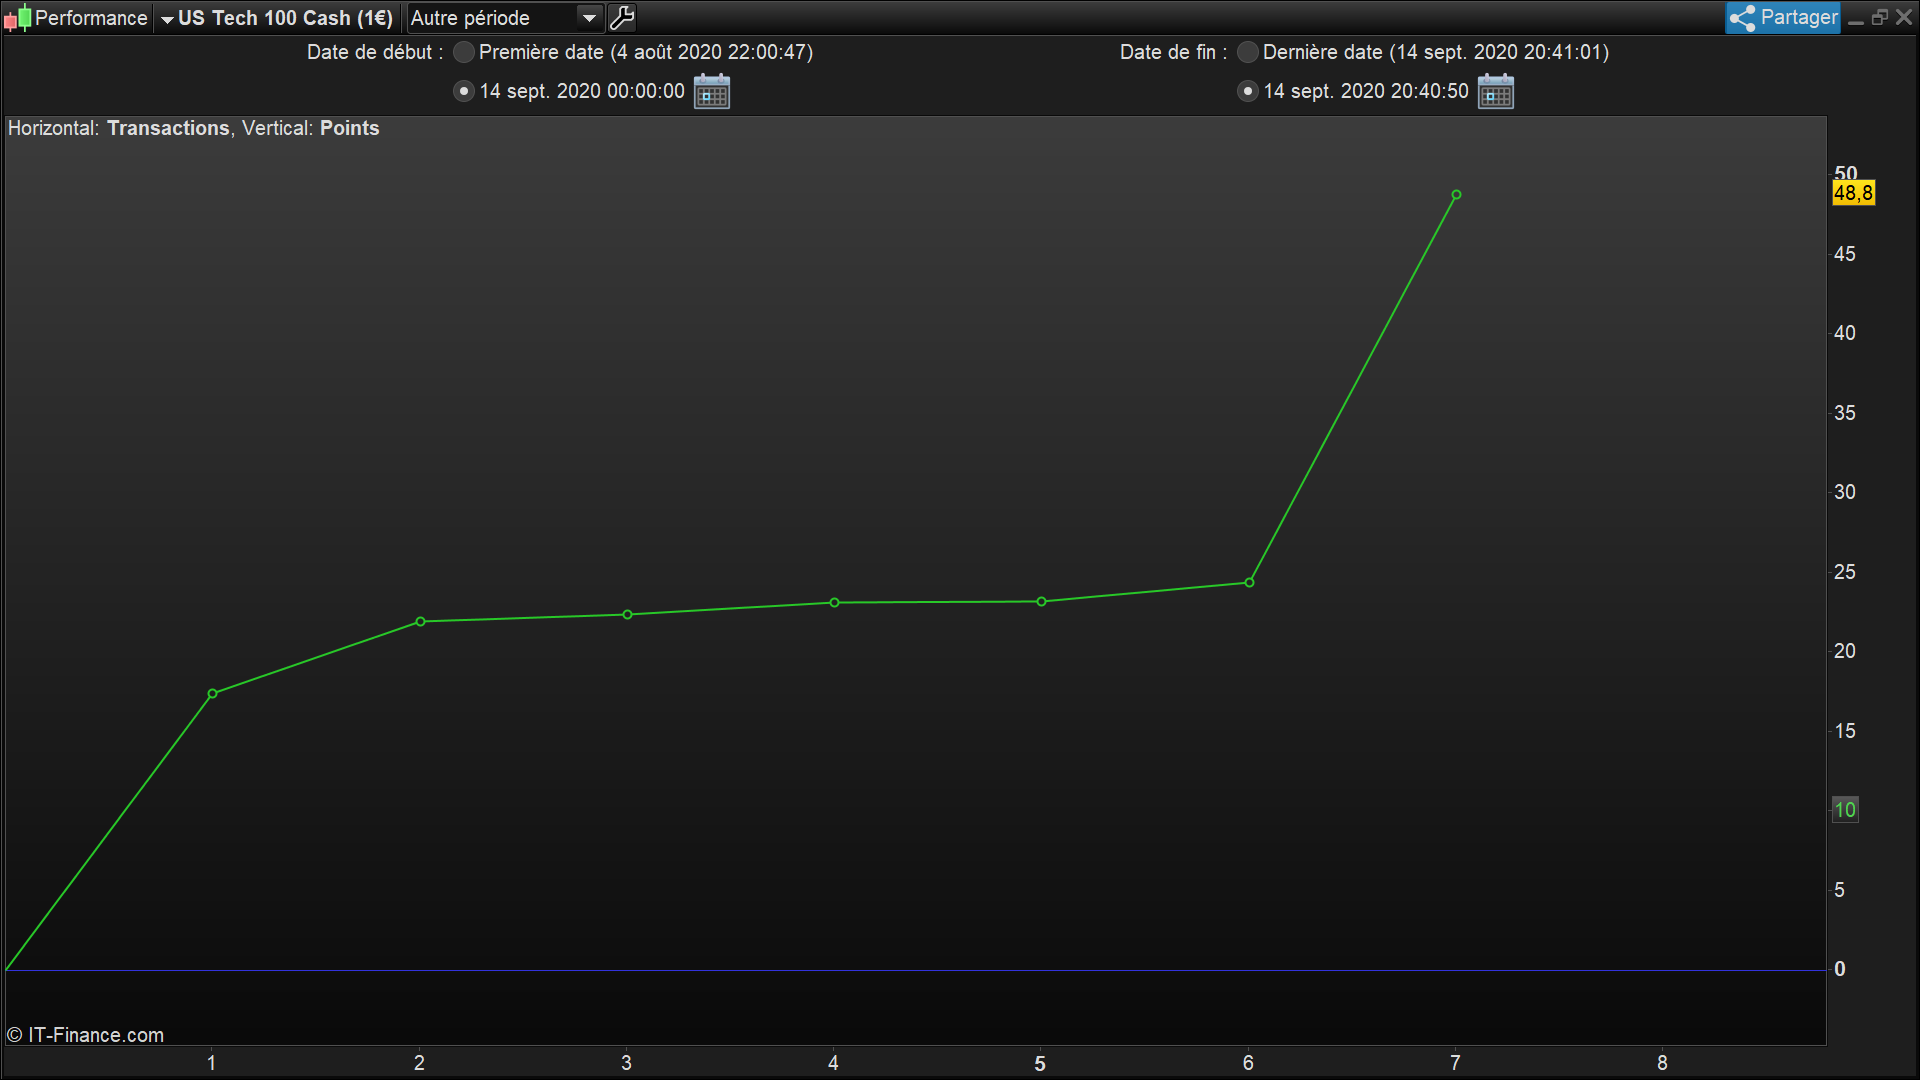The image size is (1920, 1080).
Task: Click the 48,8 yellow value marker
Action: tap(1853, 193)
